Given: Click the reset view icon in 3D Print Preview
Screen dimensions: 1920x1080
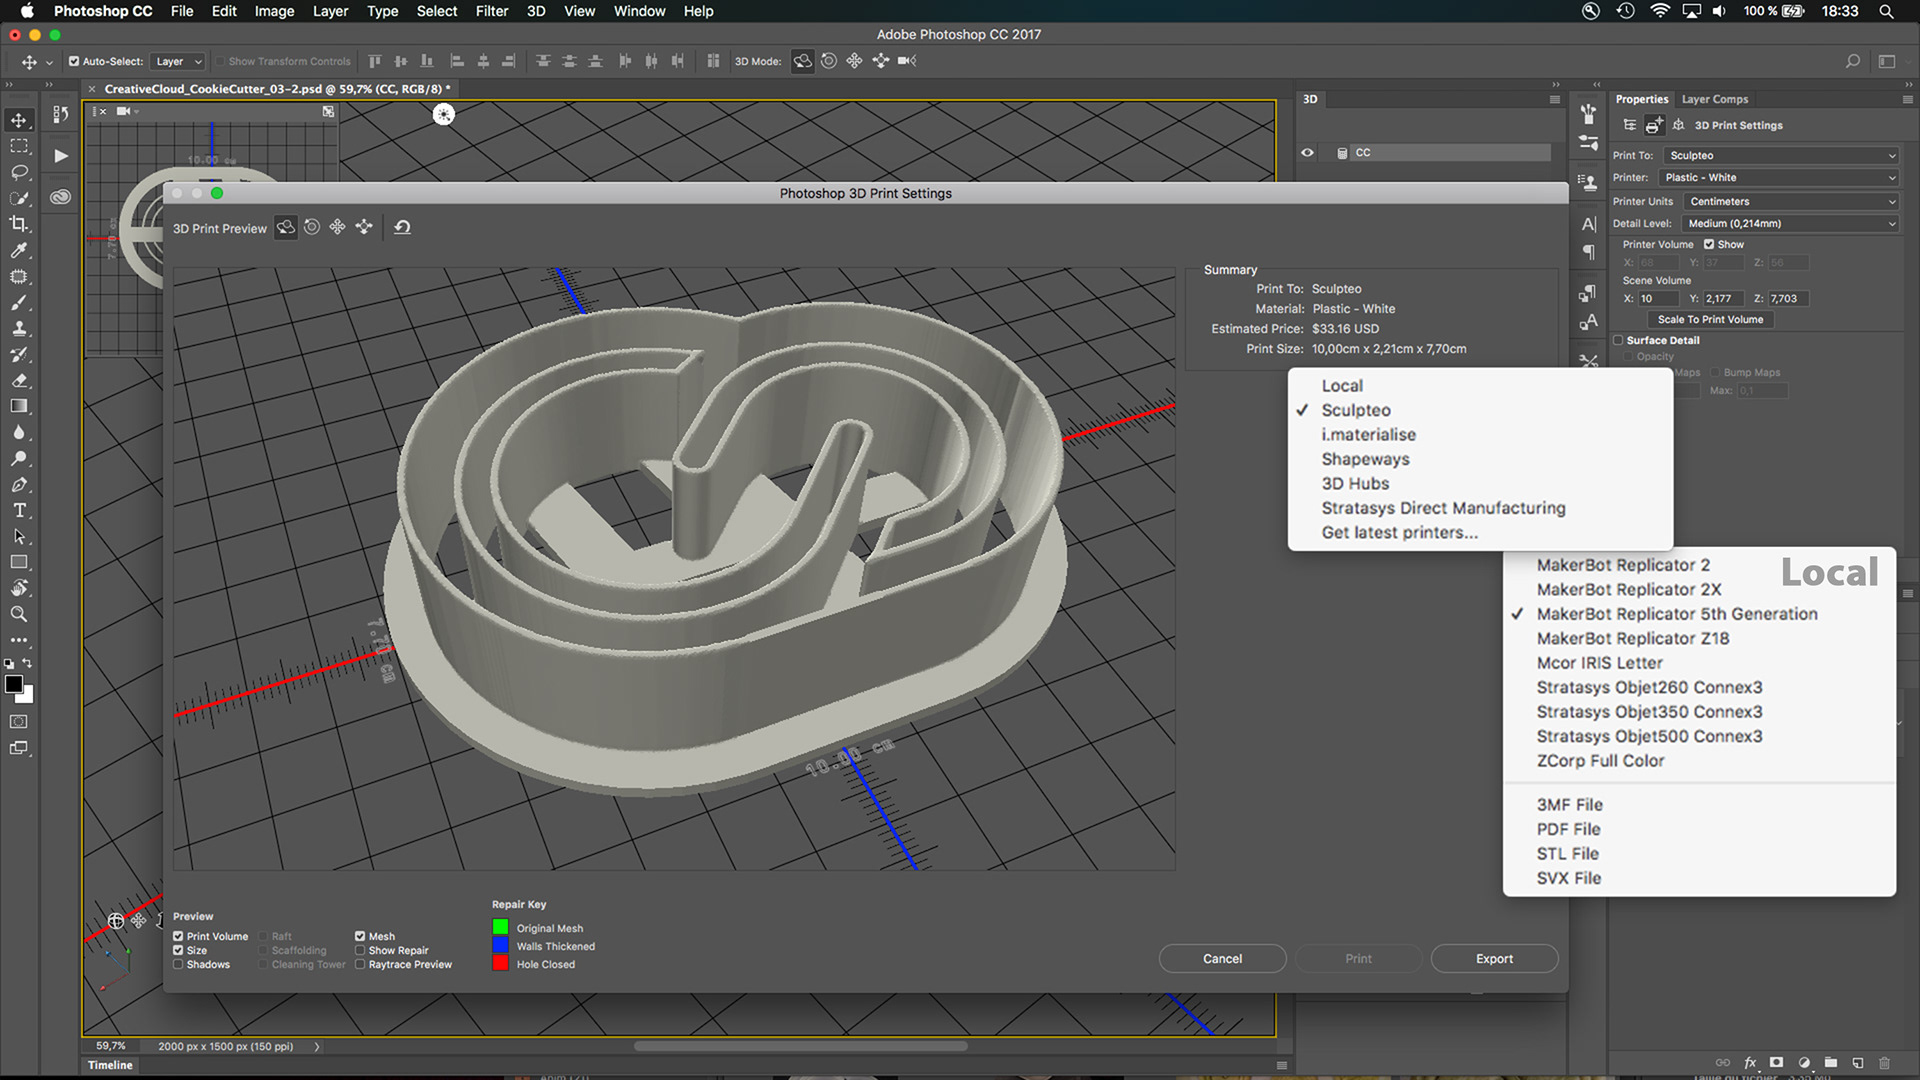Looking at the screenshot, I should 402,227.
